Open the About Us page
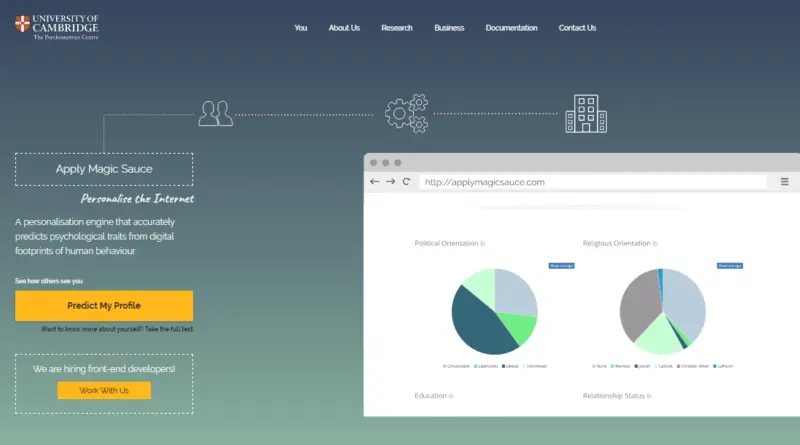The height and width of the screenshot is (445, 800). click(344, 28)
